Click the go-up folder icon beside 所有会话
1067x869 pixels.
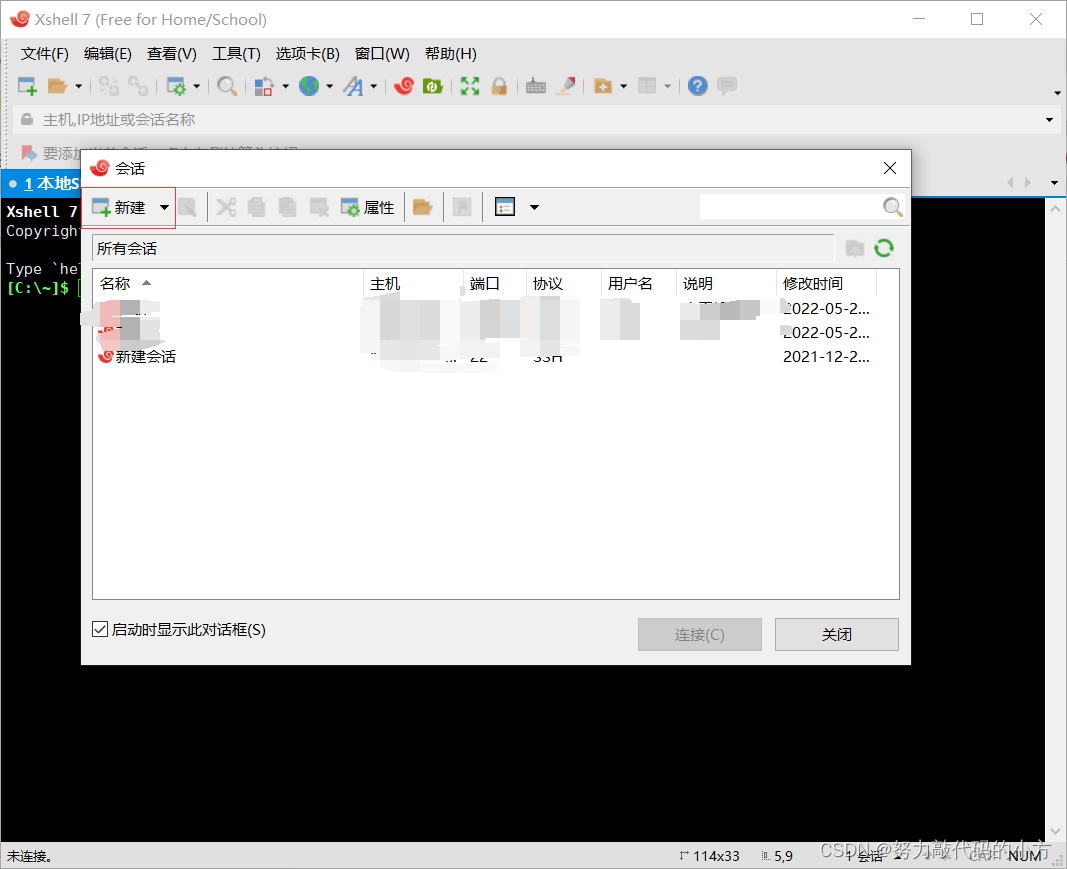pyautogui.click(x=855, y=248)
